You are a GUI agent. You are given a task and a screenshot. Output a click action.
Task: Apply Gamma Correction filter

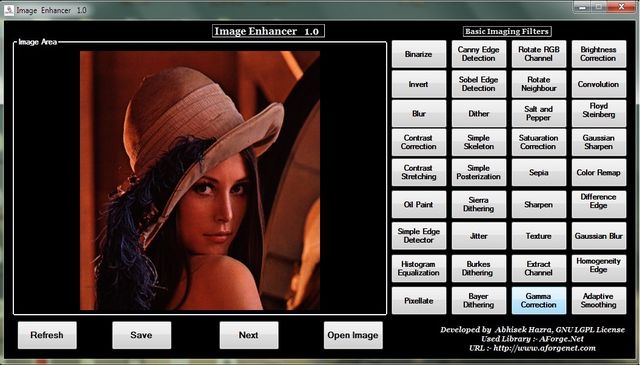pyautogui.click(x=539, y=300)
